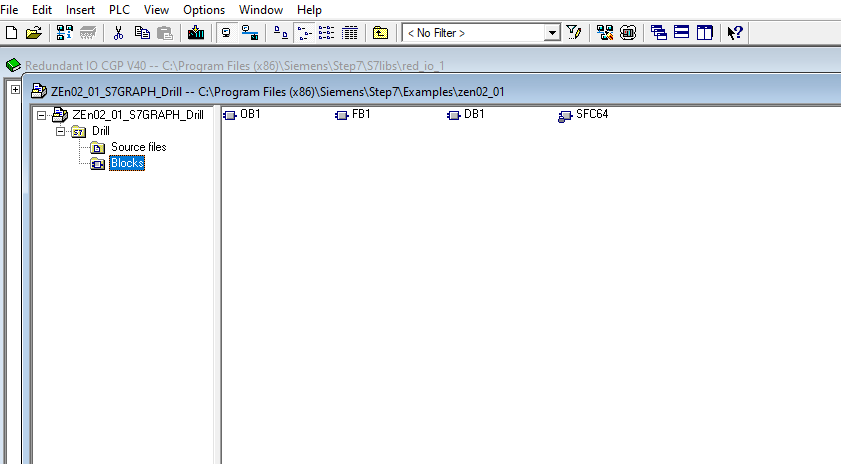This screenshot has width=841, height=464.
Task: Select Drill S7 program in tree
Action: click(x=101, y=131)
